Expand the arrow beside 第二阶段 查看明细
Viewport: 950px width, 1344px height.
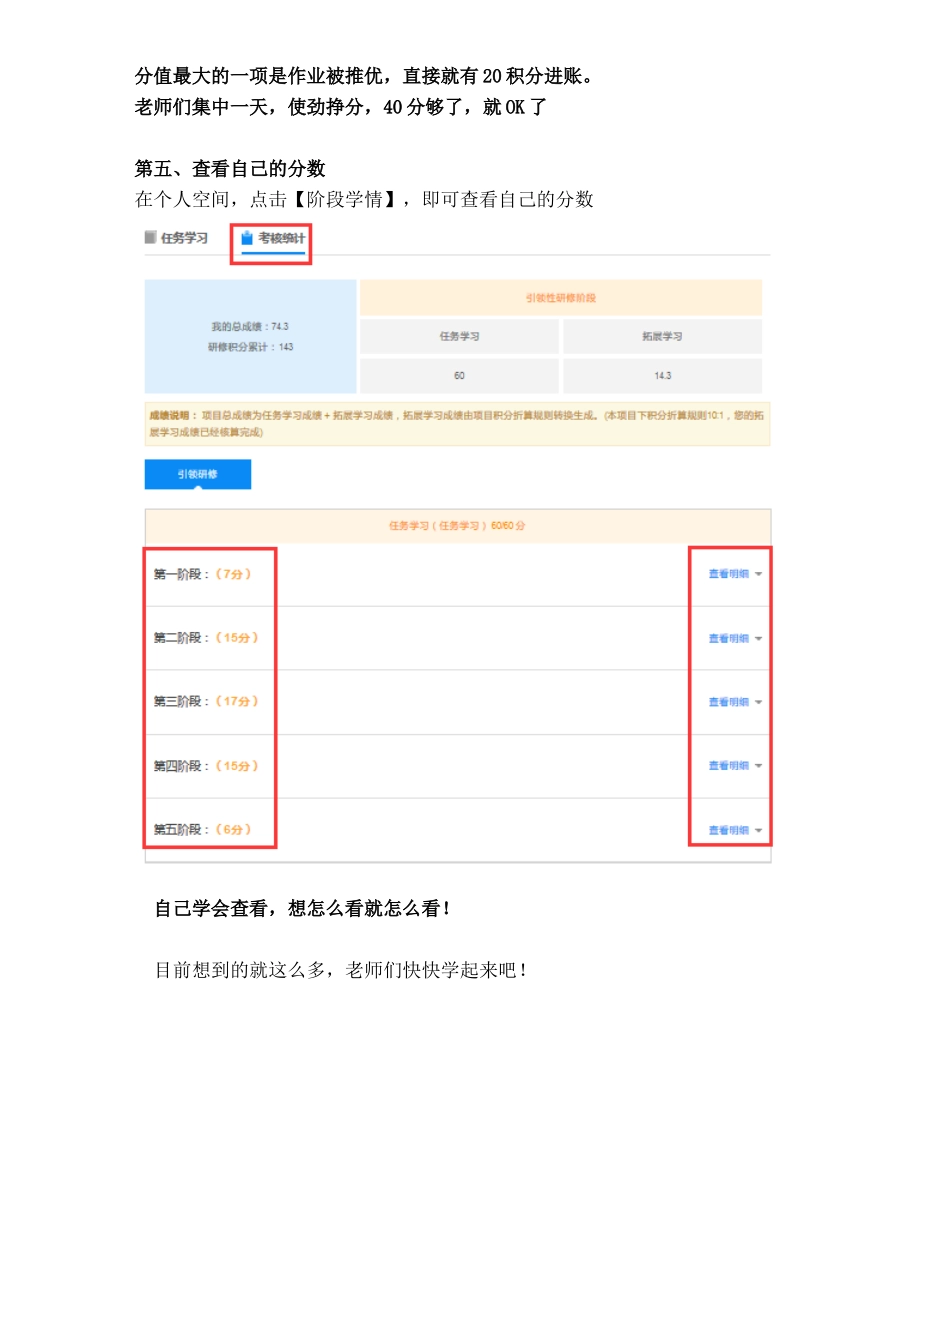(x=758, y=639)
